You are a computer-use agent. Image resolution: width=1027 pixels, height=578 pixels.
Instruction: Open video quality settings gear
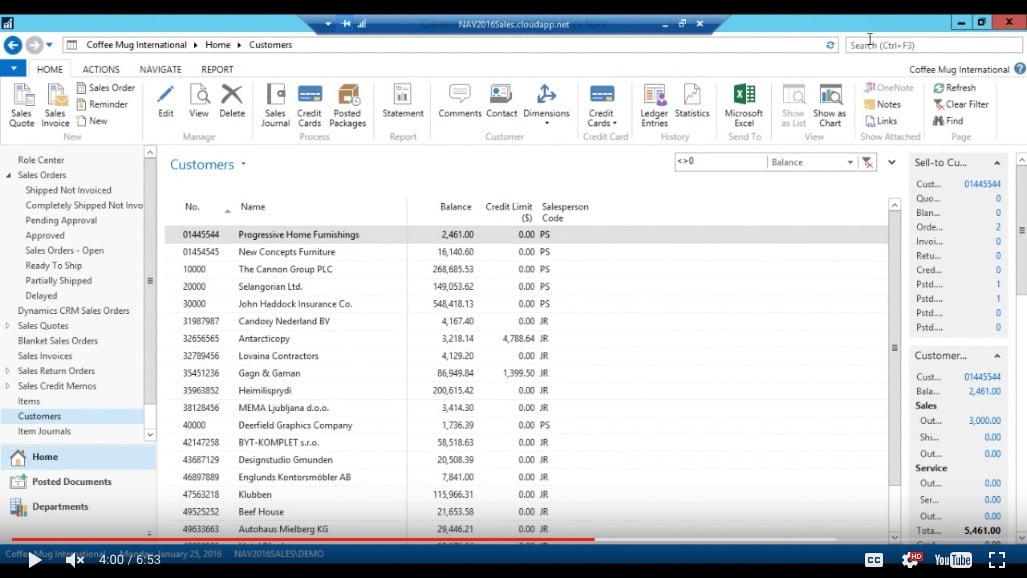(x=910, y=560)
